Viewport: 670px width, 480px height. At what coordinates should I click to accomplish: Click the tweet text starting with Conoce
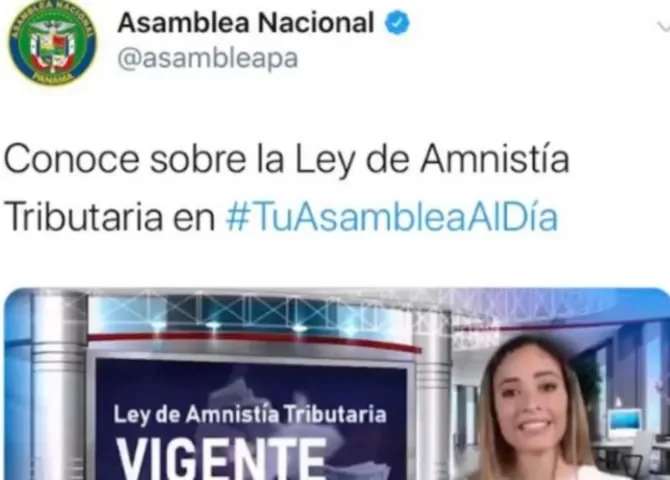tap(286, 188)
